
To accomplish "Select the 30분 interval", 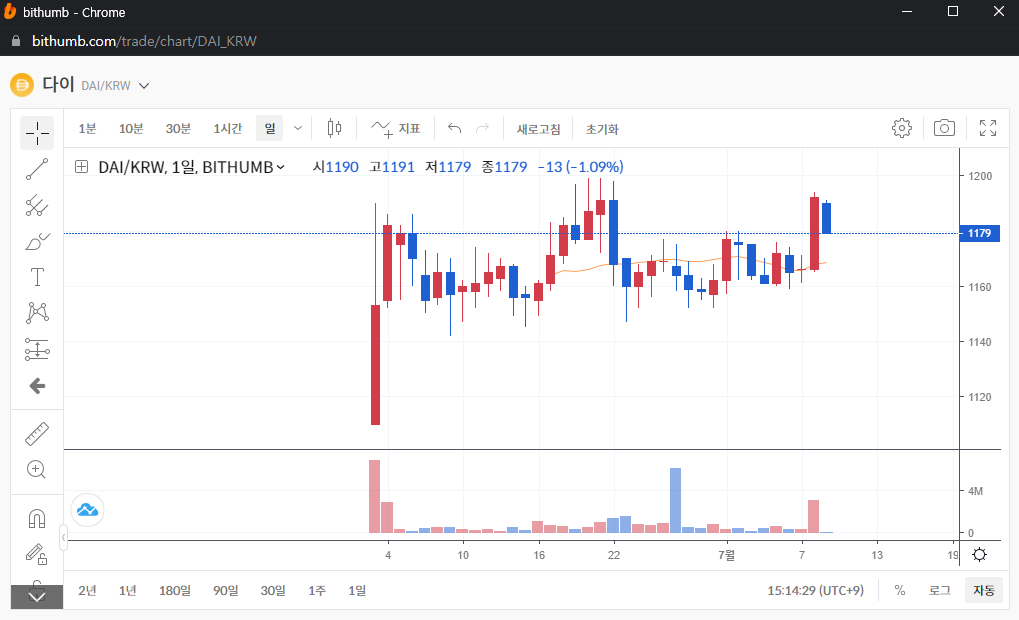I will [x=178, y=129].
